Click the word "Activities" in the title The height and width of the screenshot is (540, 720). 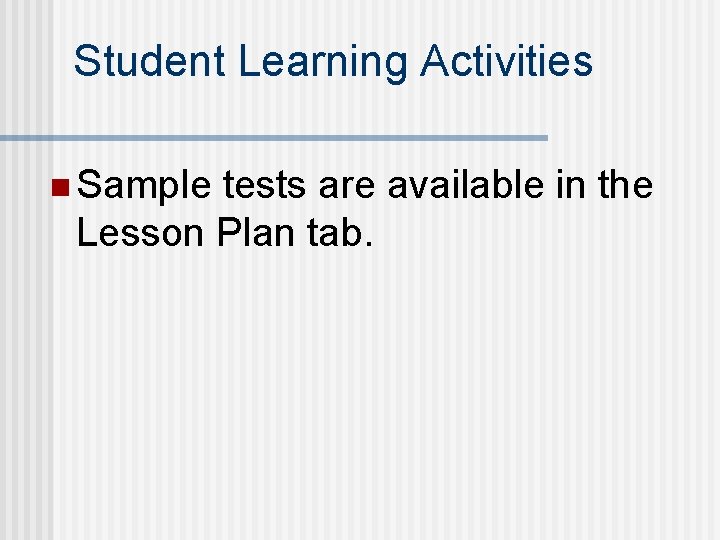(x=506, y=61)
